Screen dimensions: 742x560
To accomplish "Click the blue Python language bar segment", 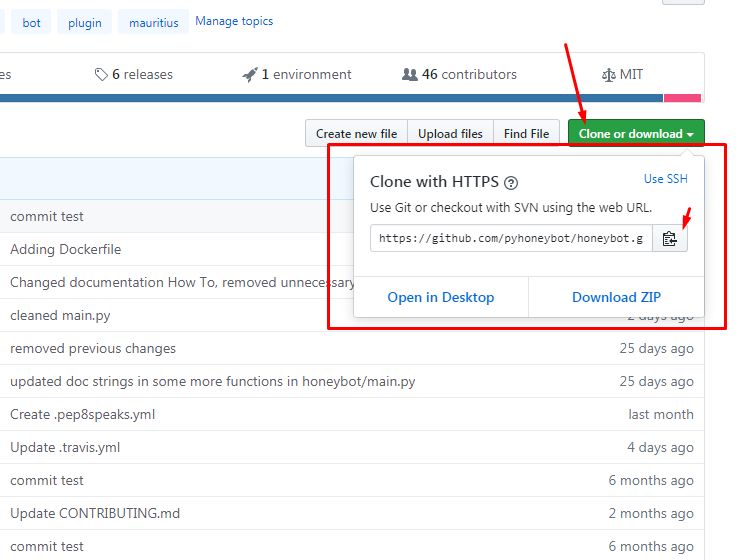I will 331,98.
